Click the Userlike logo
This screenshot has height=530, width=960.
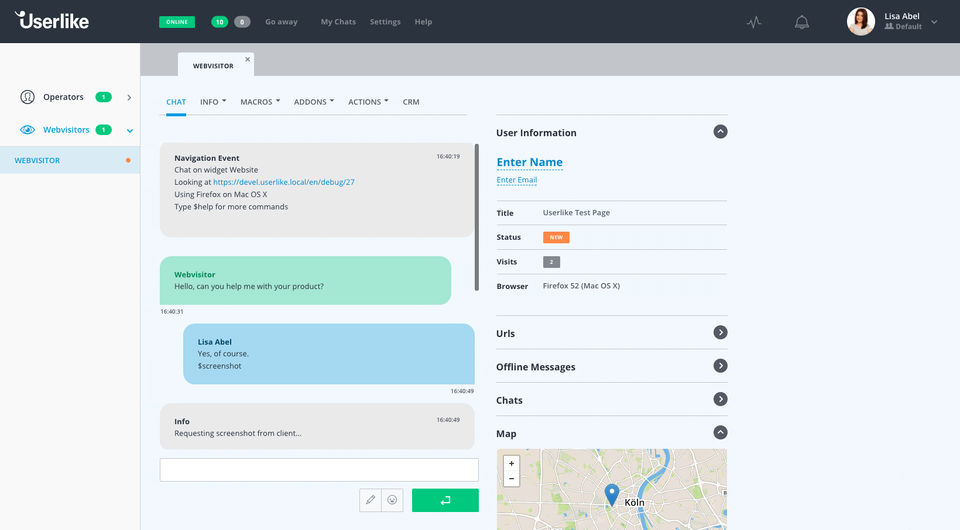[x=54, y=20]
